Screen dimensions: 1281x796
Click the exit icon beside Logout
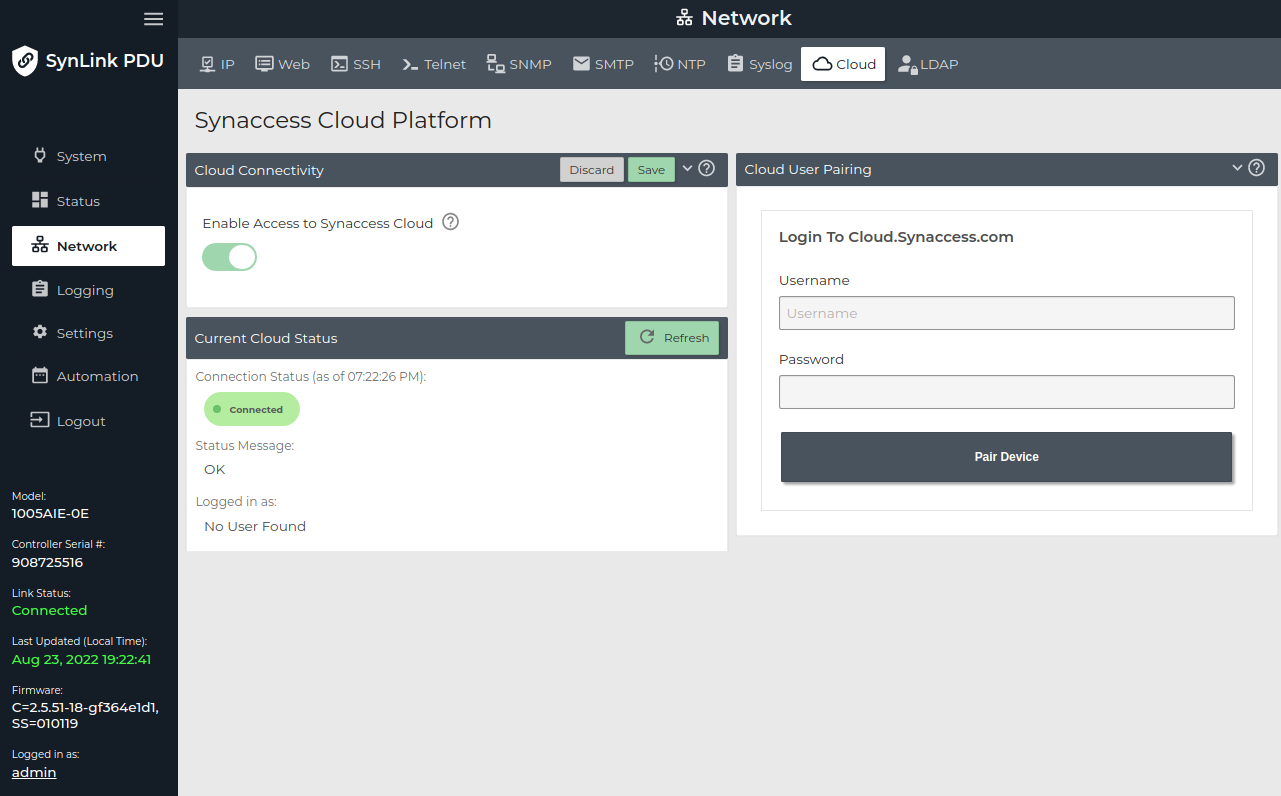click(40, 420)
